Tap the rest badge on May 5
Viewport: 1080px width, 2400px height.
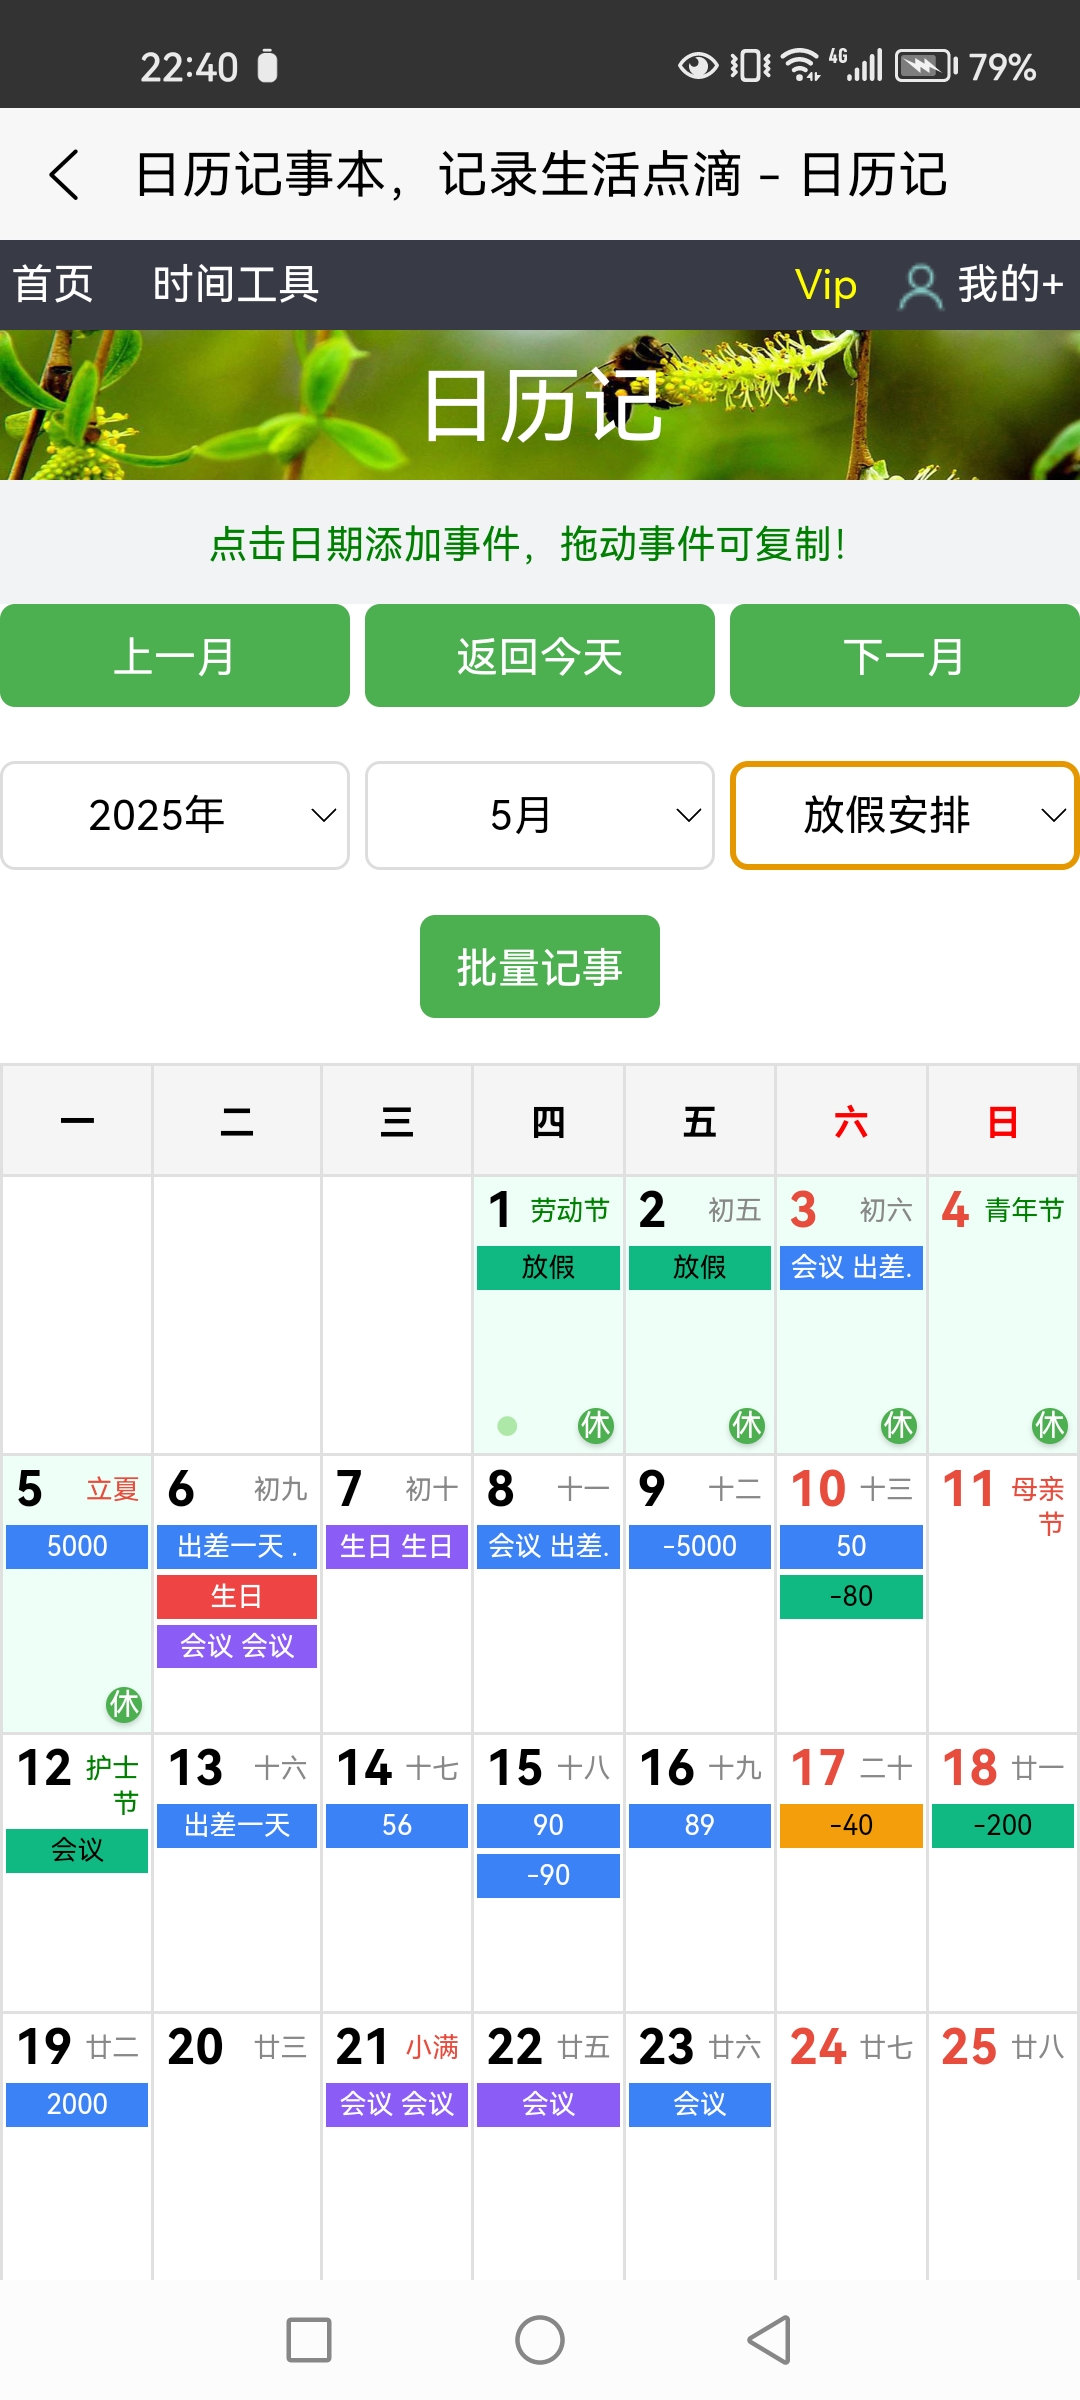(124, 1704)
